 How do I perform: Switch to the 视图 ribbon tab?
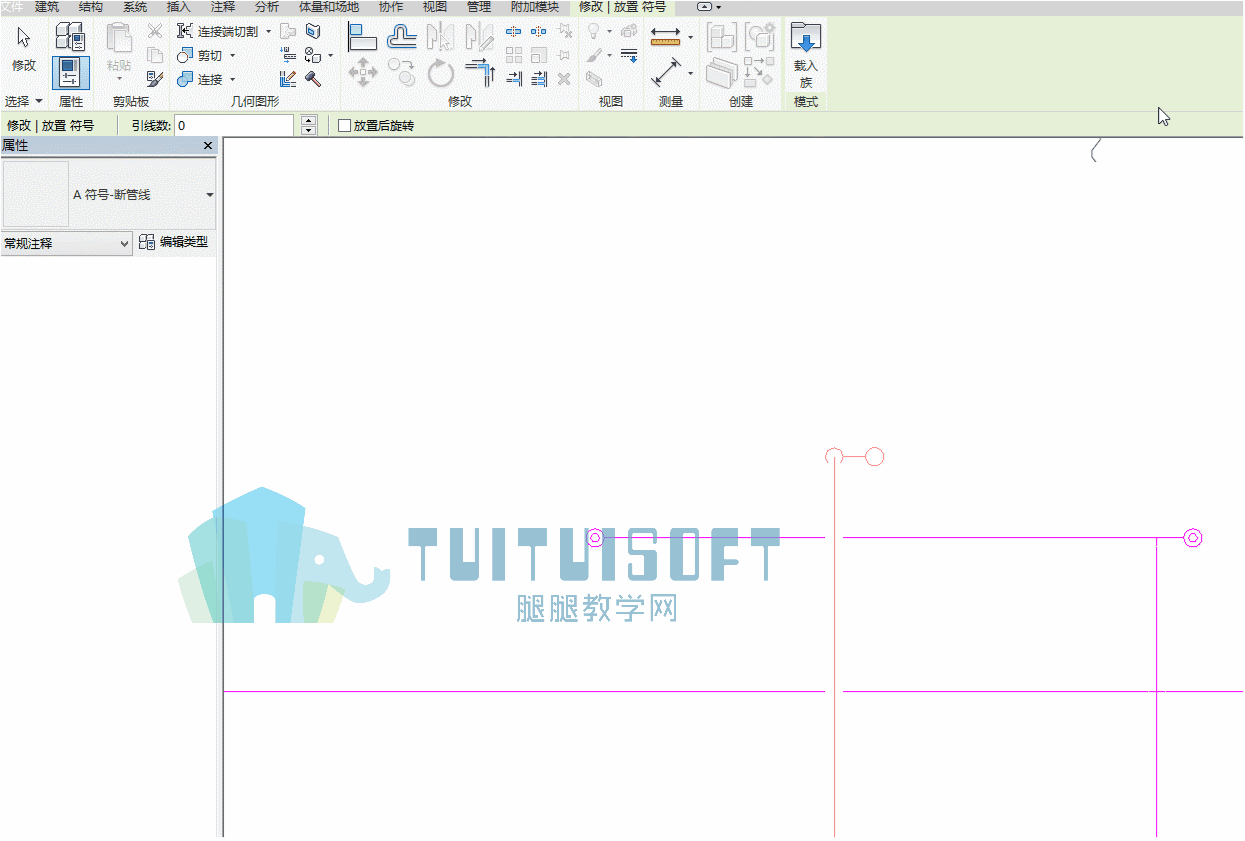[435, 7]
